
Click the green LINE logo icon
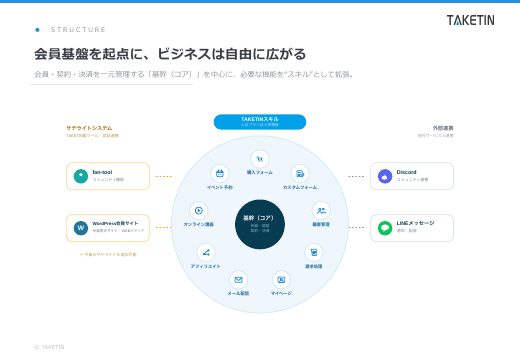click(x=385, y=228)
